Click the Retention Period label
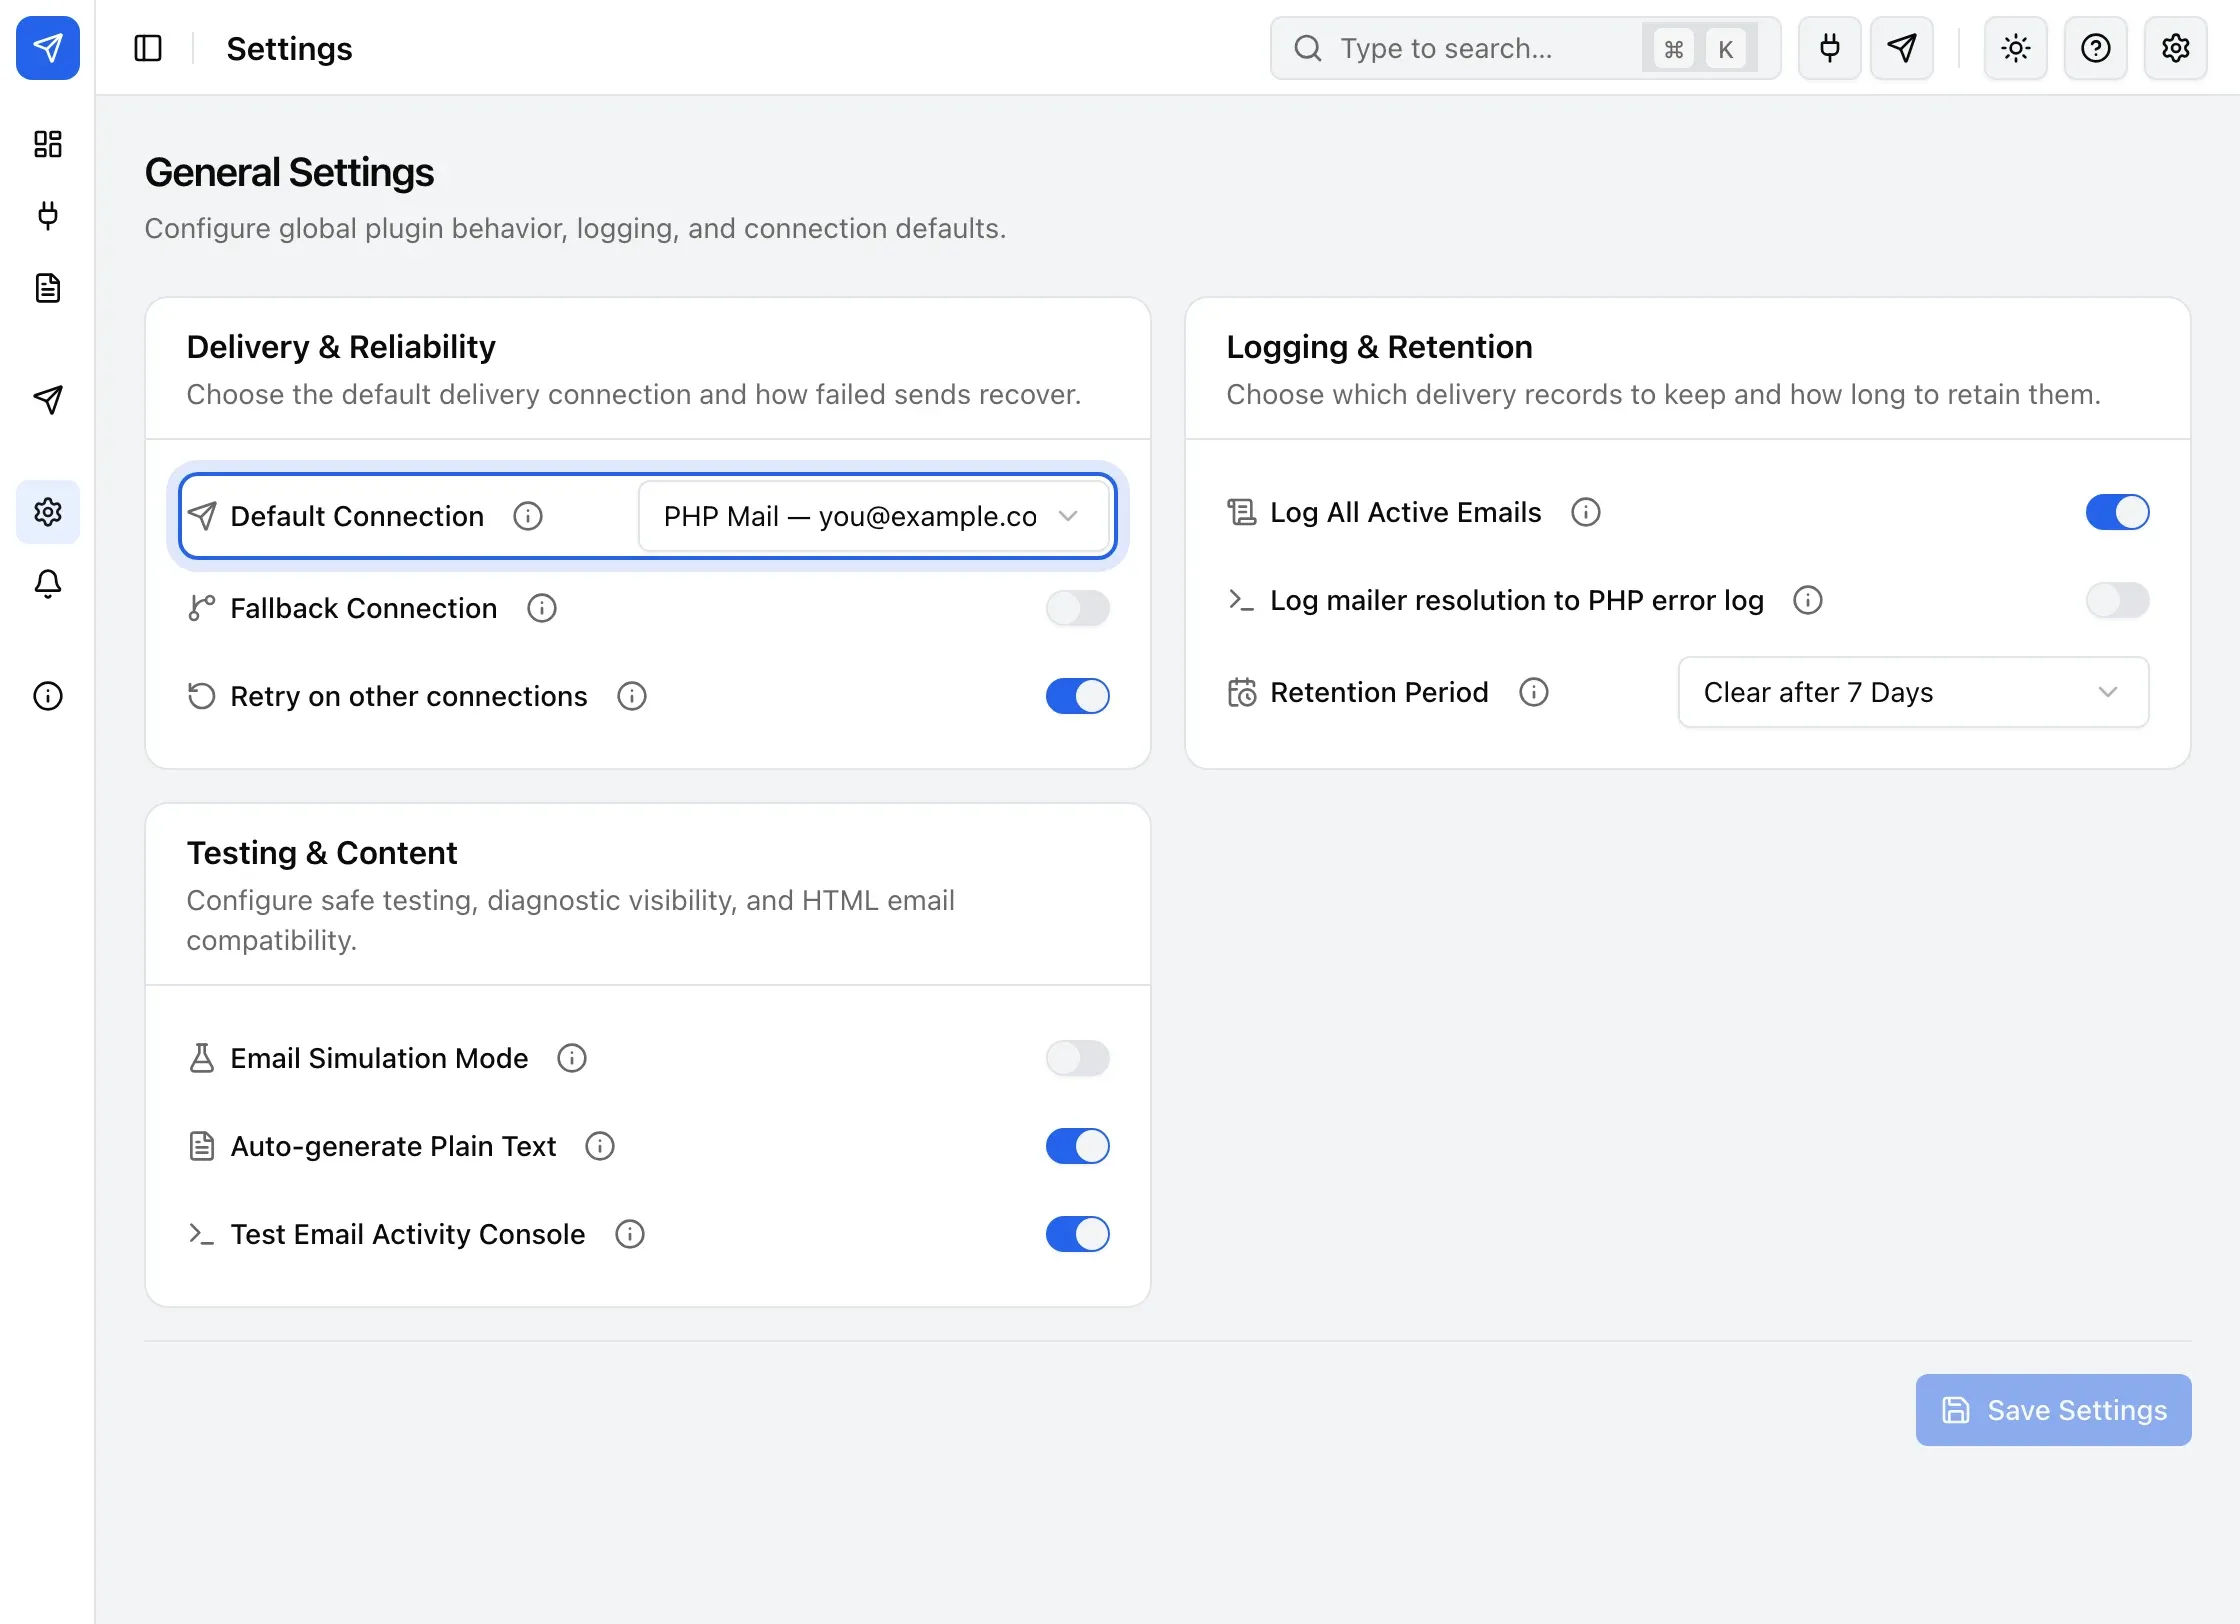The width and height of the screenshot is (2240, 1624). [1380, 692]
